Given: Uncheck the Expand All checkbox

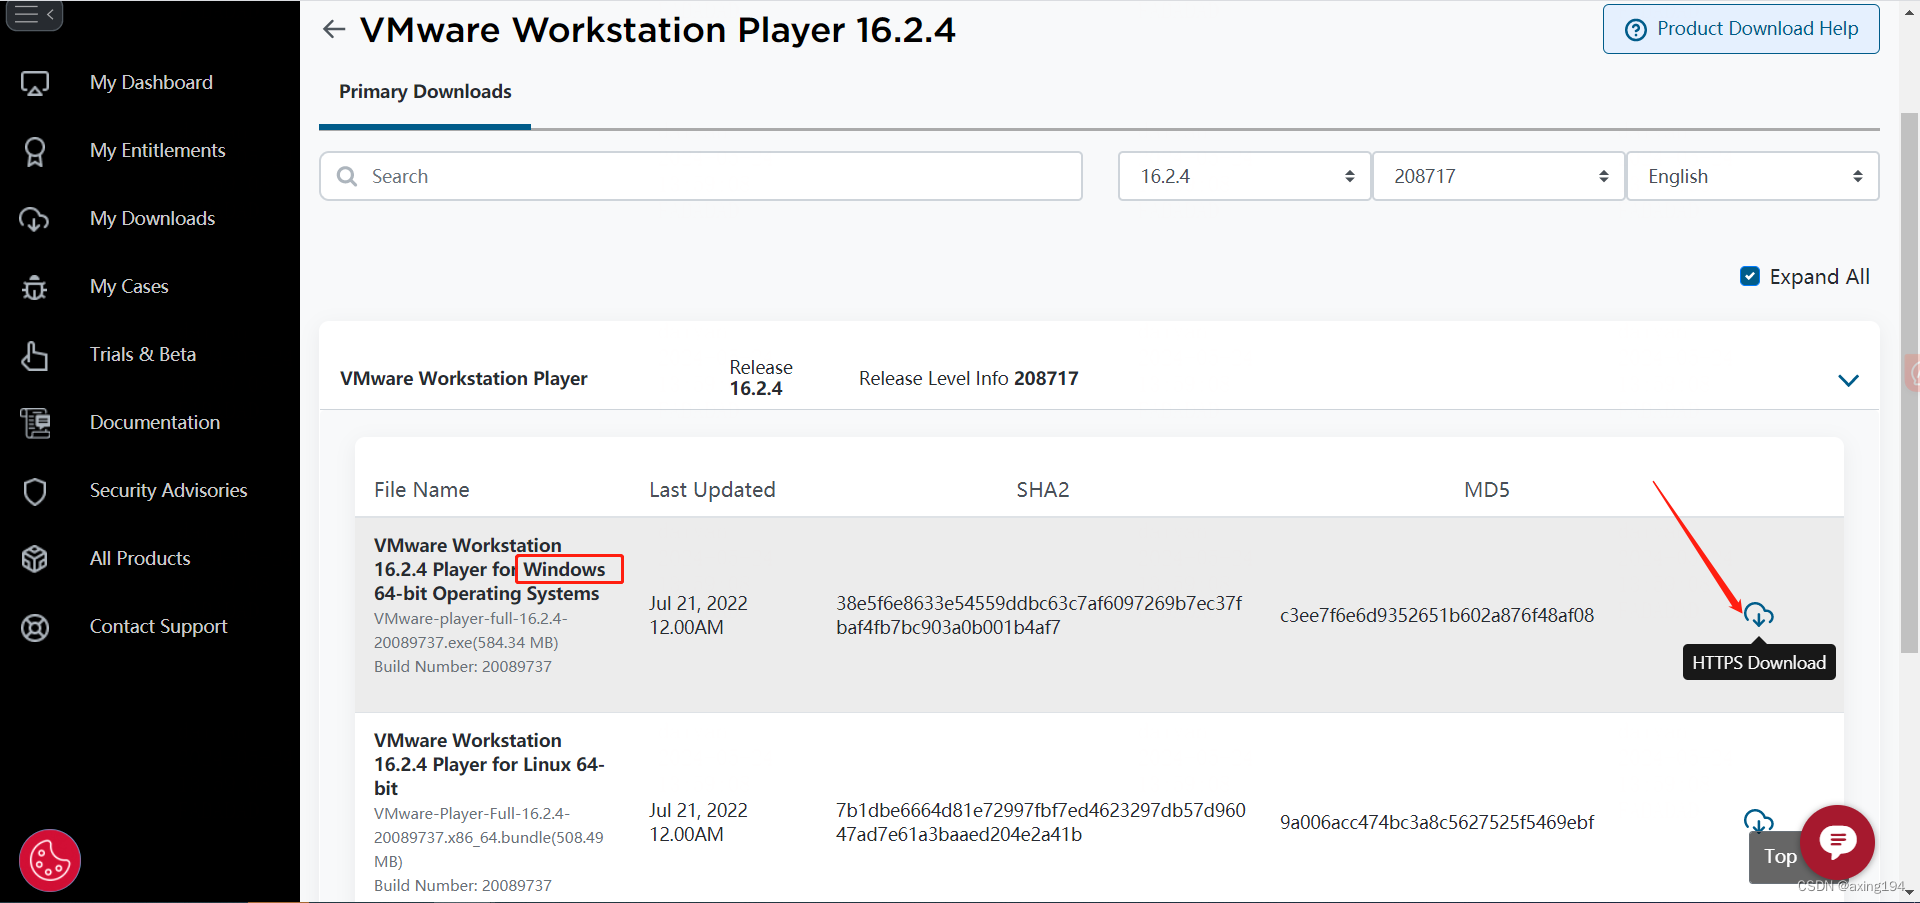Looking at the screenshot, I should tap(1750, 277).
